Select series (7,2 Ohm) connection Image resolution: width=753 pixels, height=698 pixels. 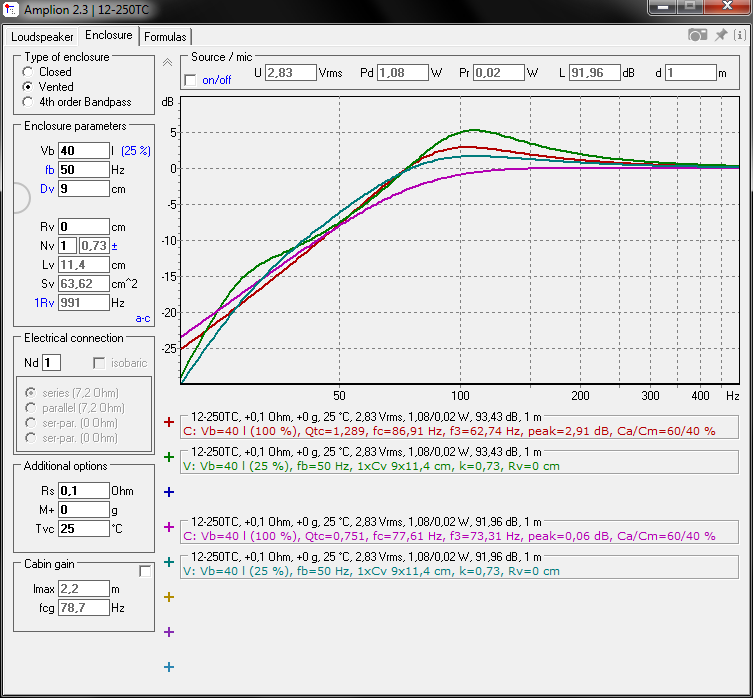pyautogui.click(x=30, y=393)
